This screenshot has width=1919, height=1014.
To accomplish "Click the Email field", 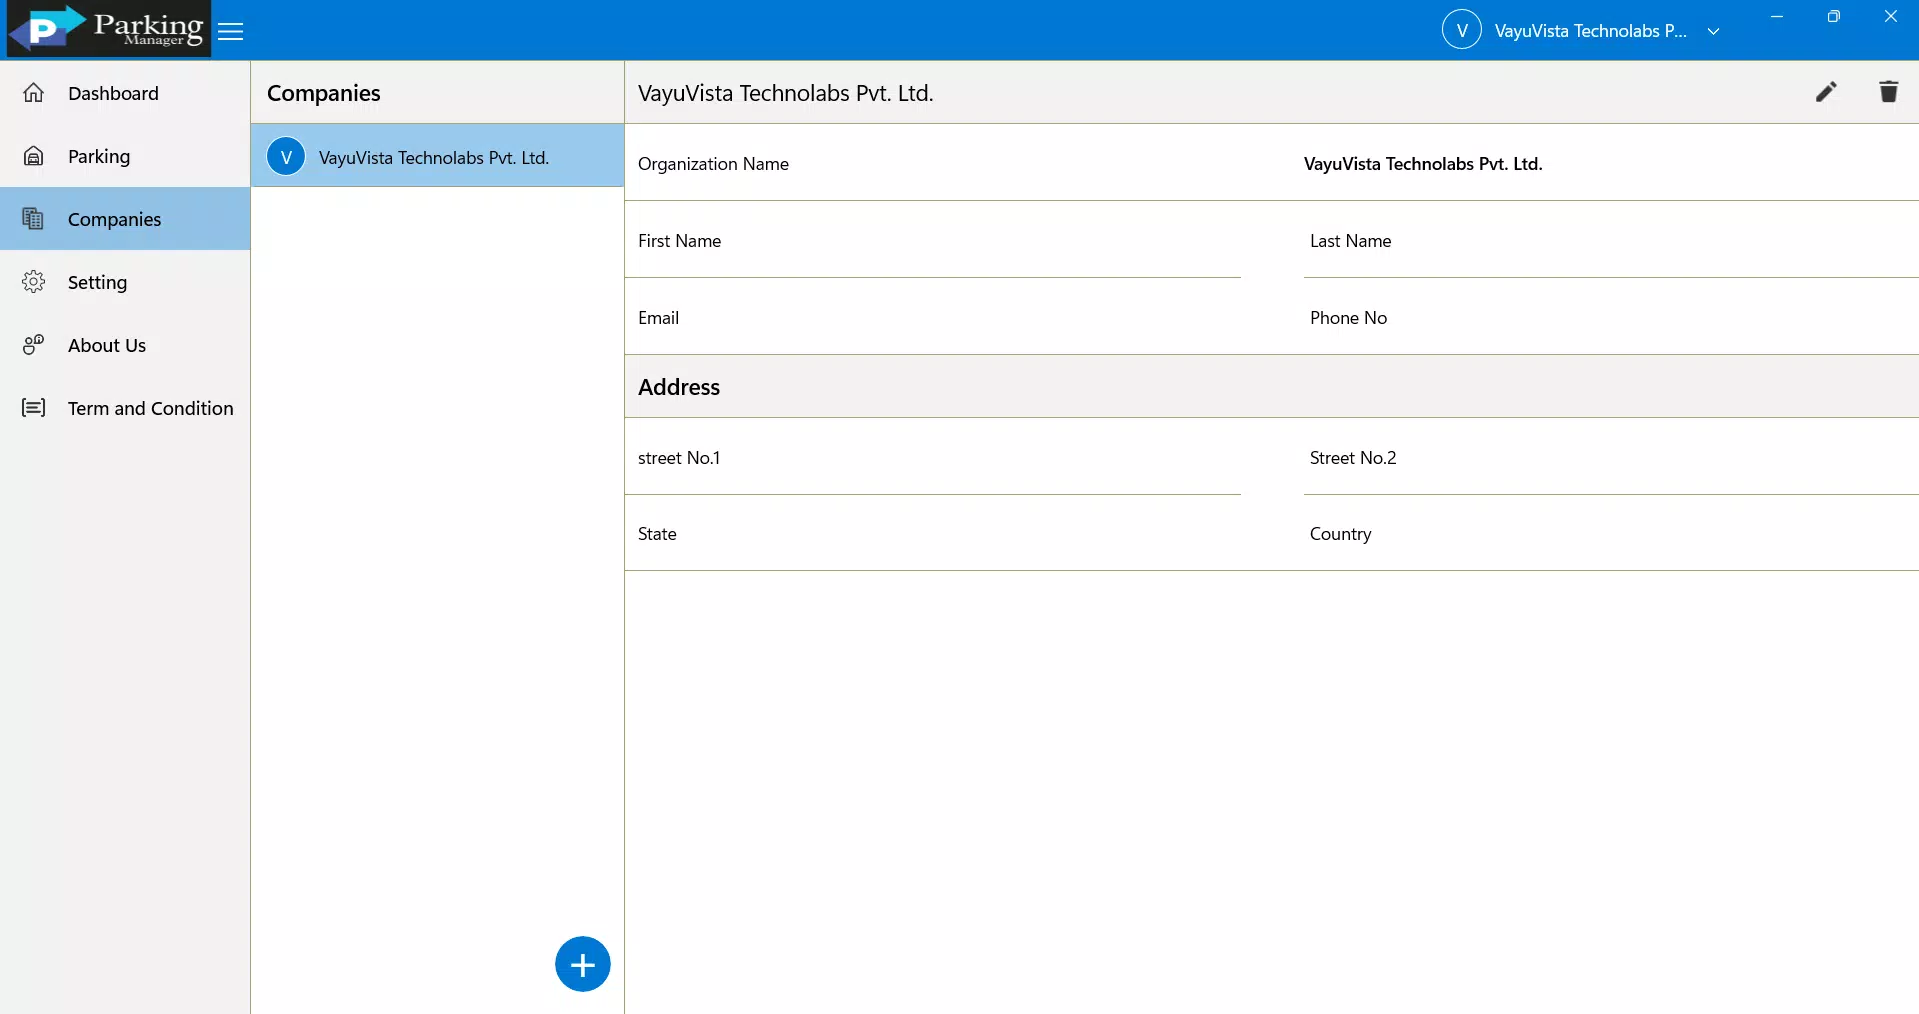I will 933,318.
